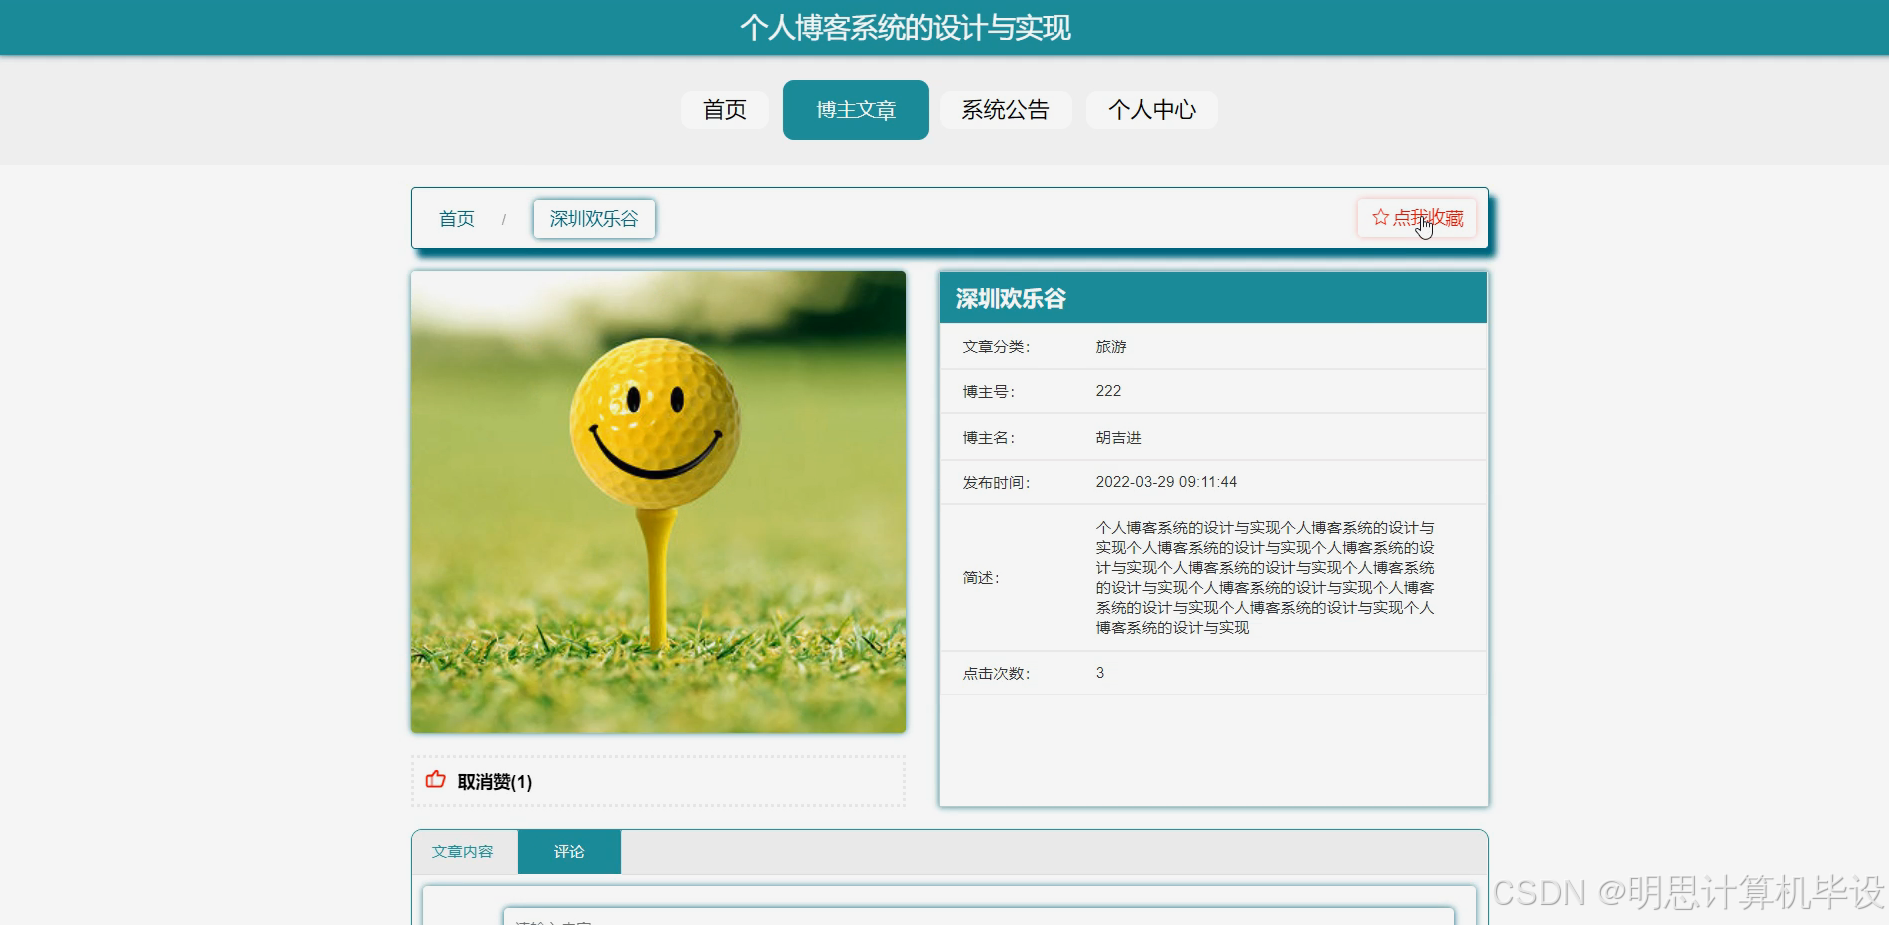Switch to the 文章内容 tab
The height and width of the screenshot is (925, 1889).
[x=463, y=852]
